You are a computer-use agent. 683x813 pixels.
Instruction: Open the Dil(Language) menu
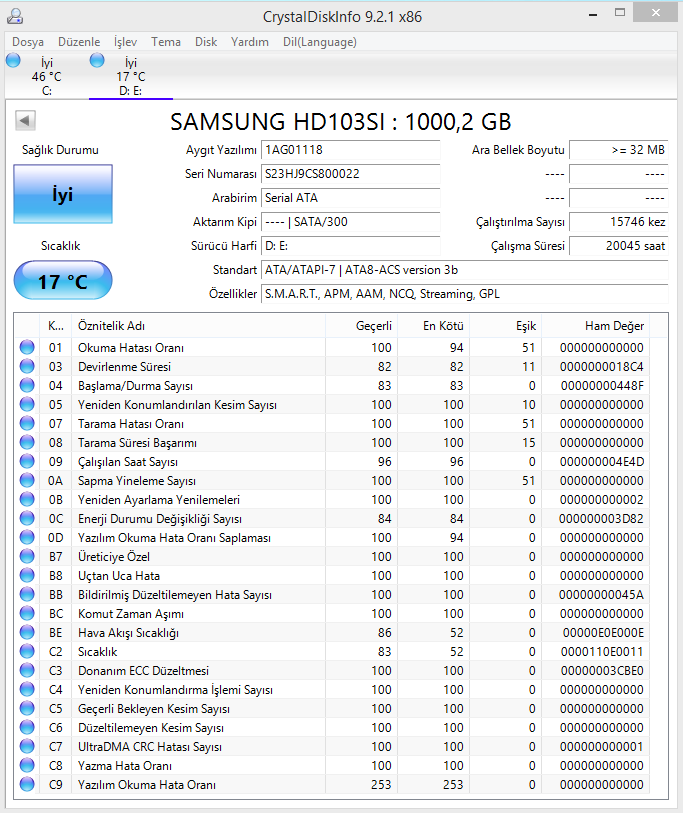click(319, 42)
